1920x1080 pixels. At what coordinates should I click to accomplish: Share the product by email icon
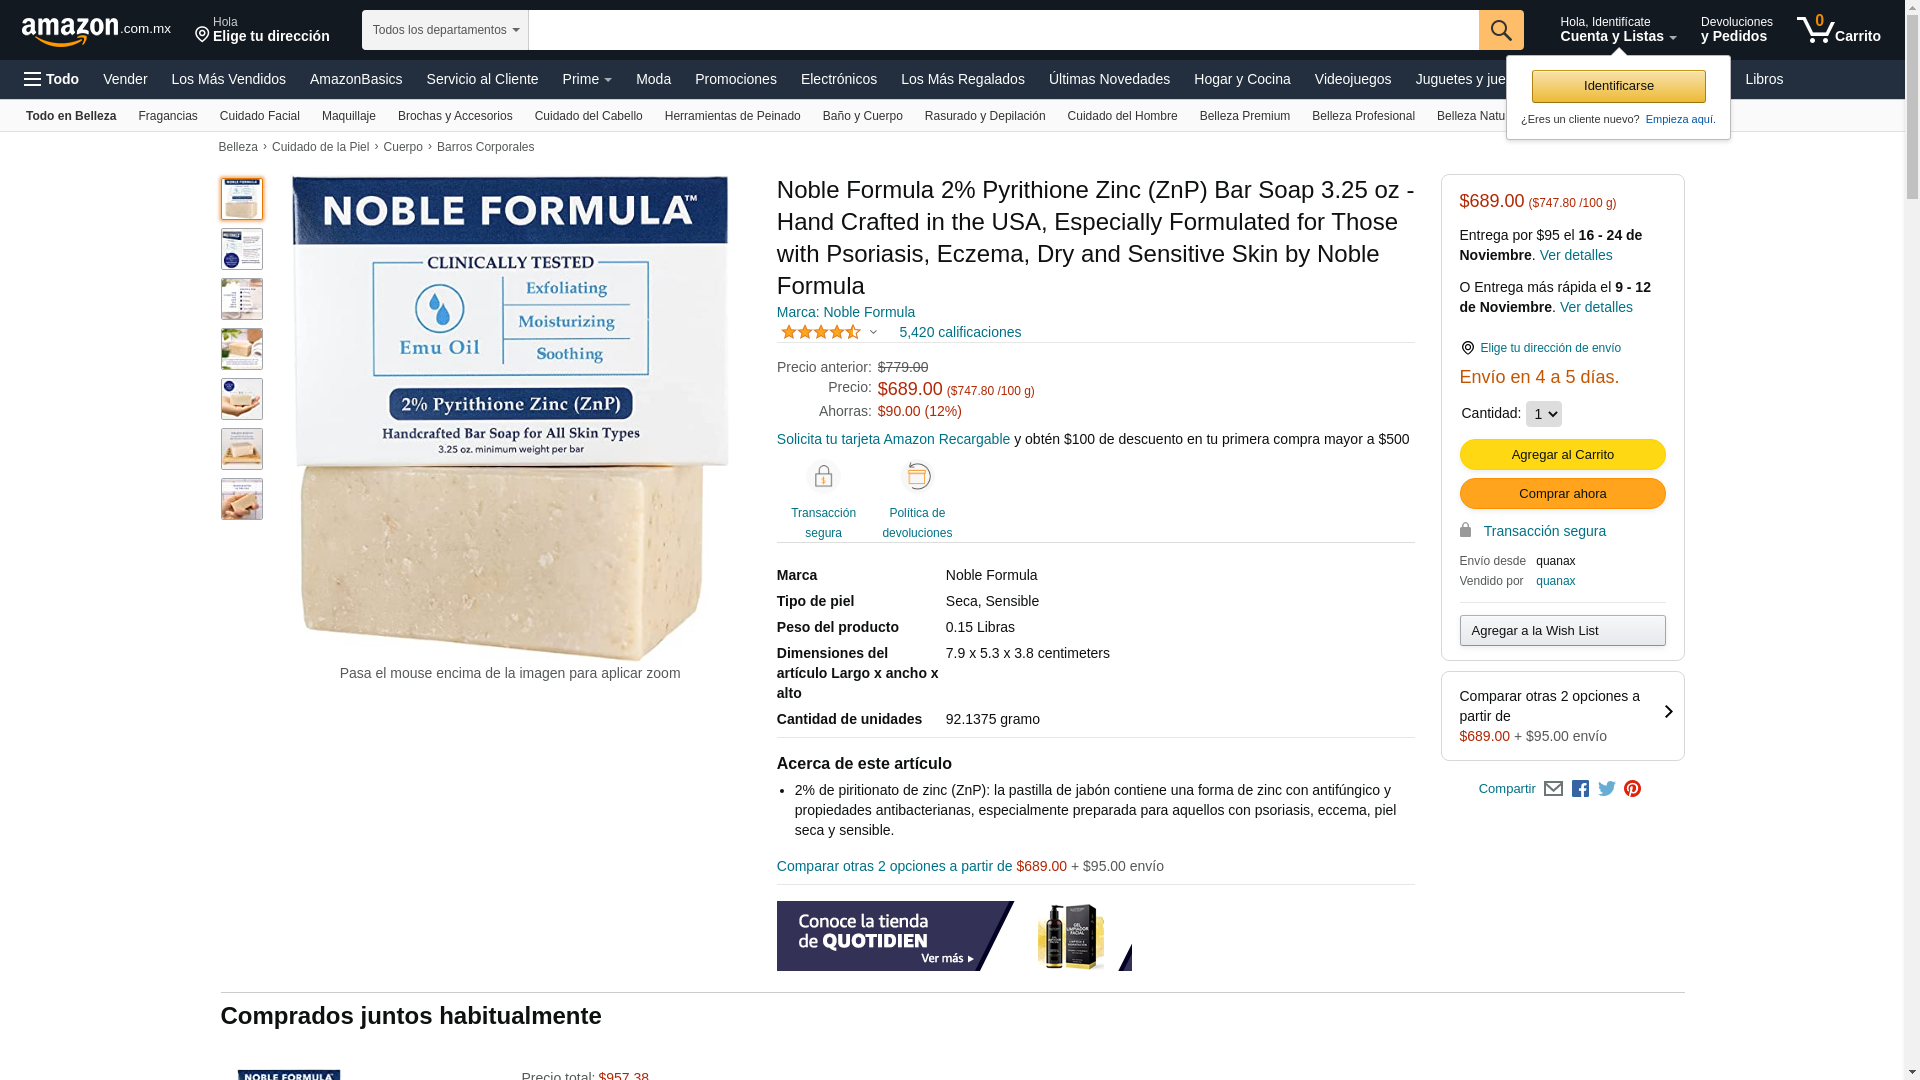[1553, 789]
